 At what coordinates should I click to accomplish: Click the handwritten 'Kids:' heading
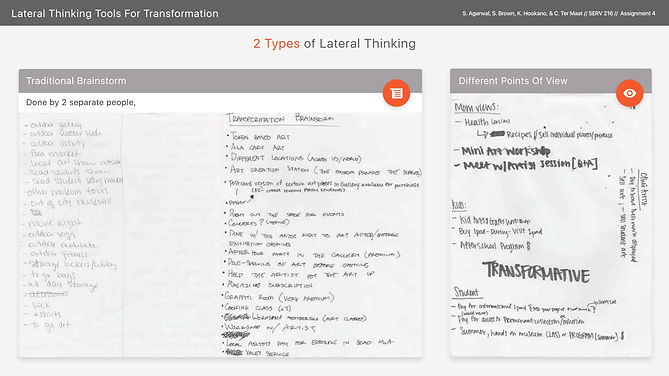point(459,205)
